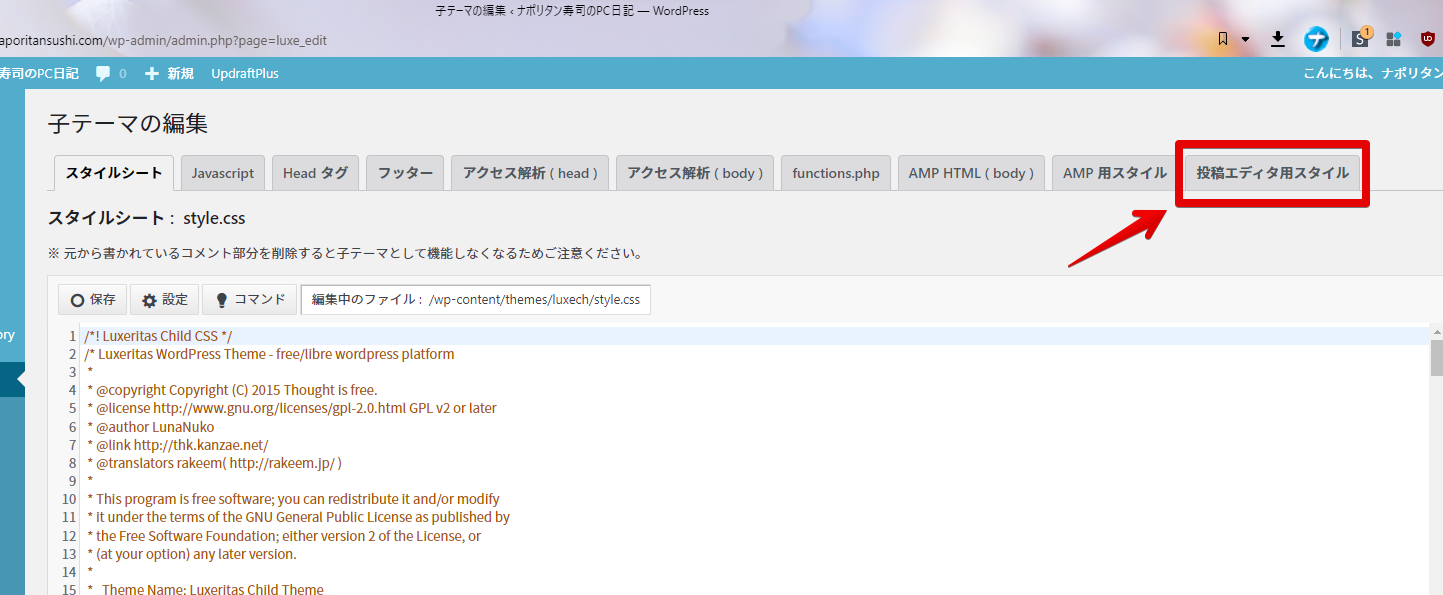Click the @link thk.kanzae.net line
Screen dimensions: 1443x595
(x=177, y=445)
